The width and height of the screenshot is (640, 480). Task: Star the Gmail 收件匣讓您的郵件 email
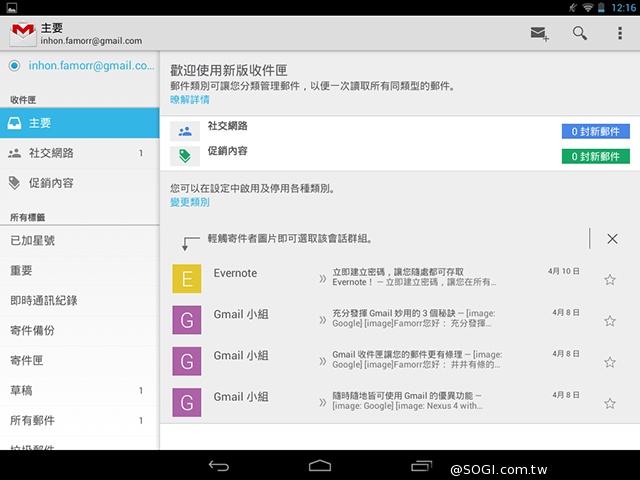(610, 362)
